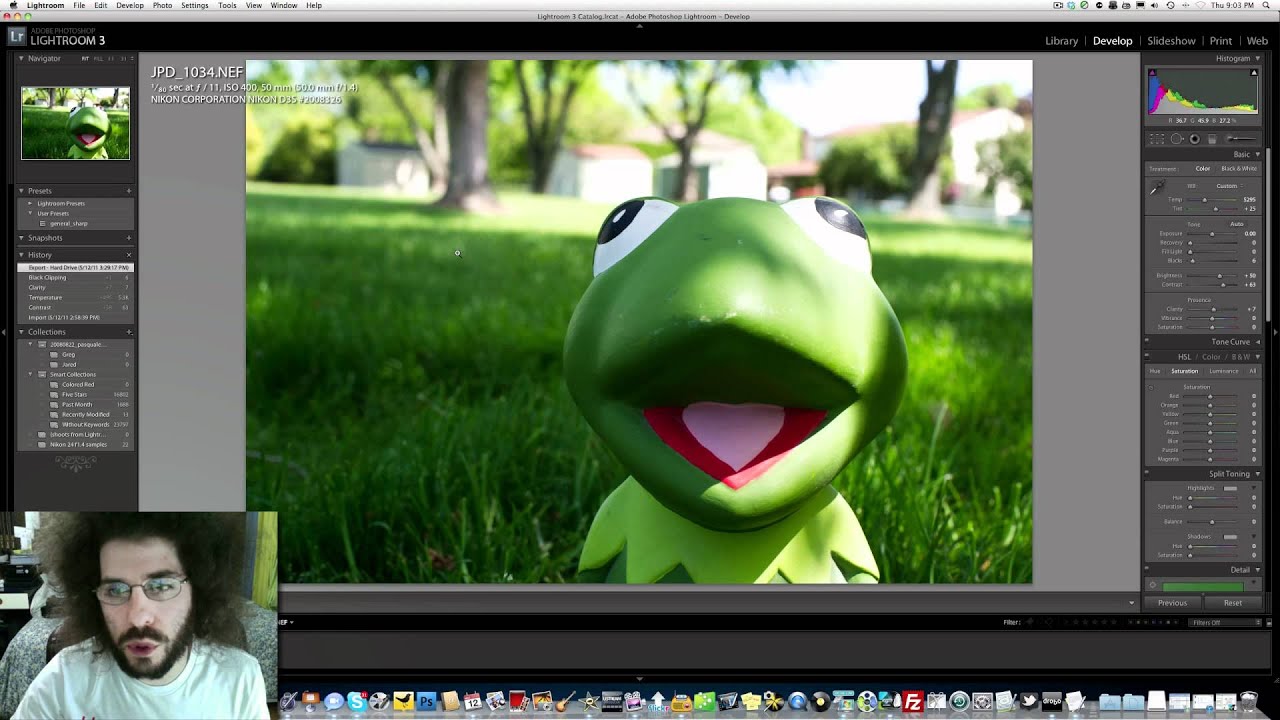Switch to the Print module
The image size is (1280, 720).
1220,41
